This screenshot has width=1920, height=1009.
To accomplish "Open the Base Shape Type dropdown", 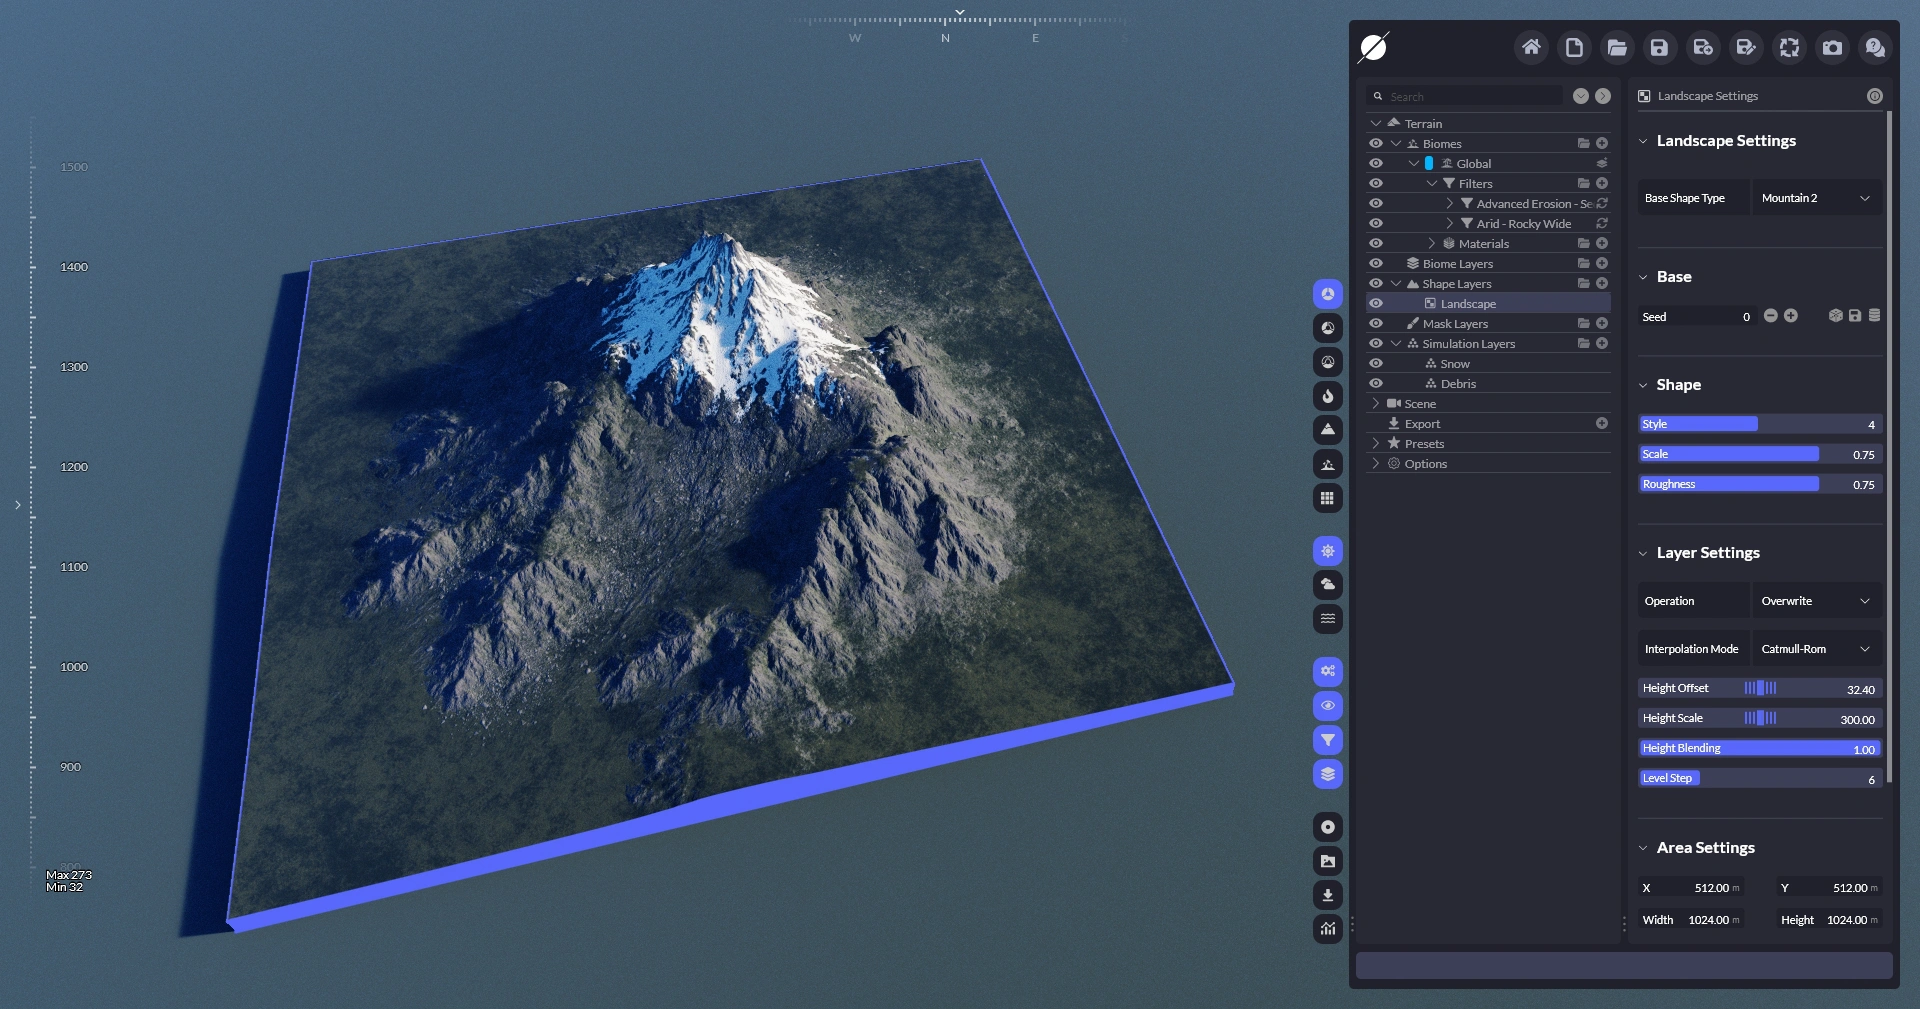I will (x=1815, y=198).
